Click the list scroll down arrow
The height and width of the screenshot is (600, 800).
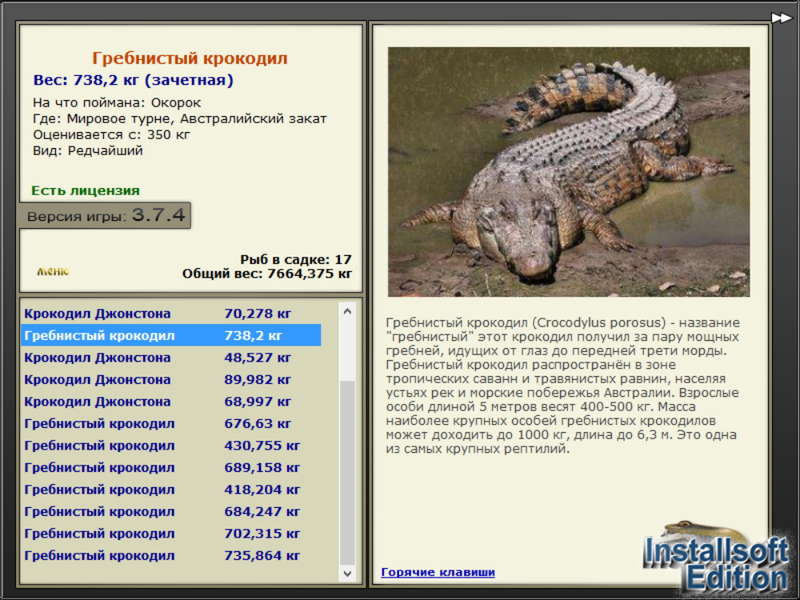click(x=347, y=573)
